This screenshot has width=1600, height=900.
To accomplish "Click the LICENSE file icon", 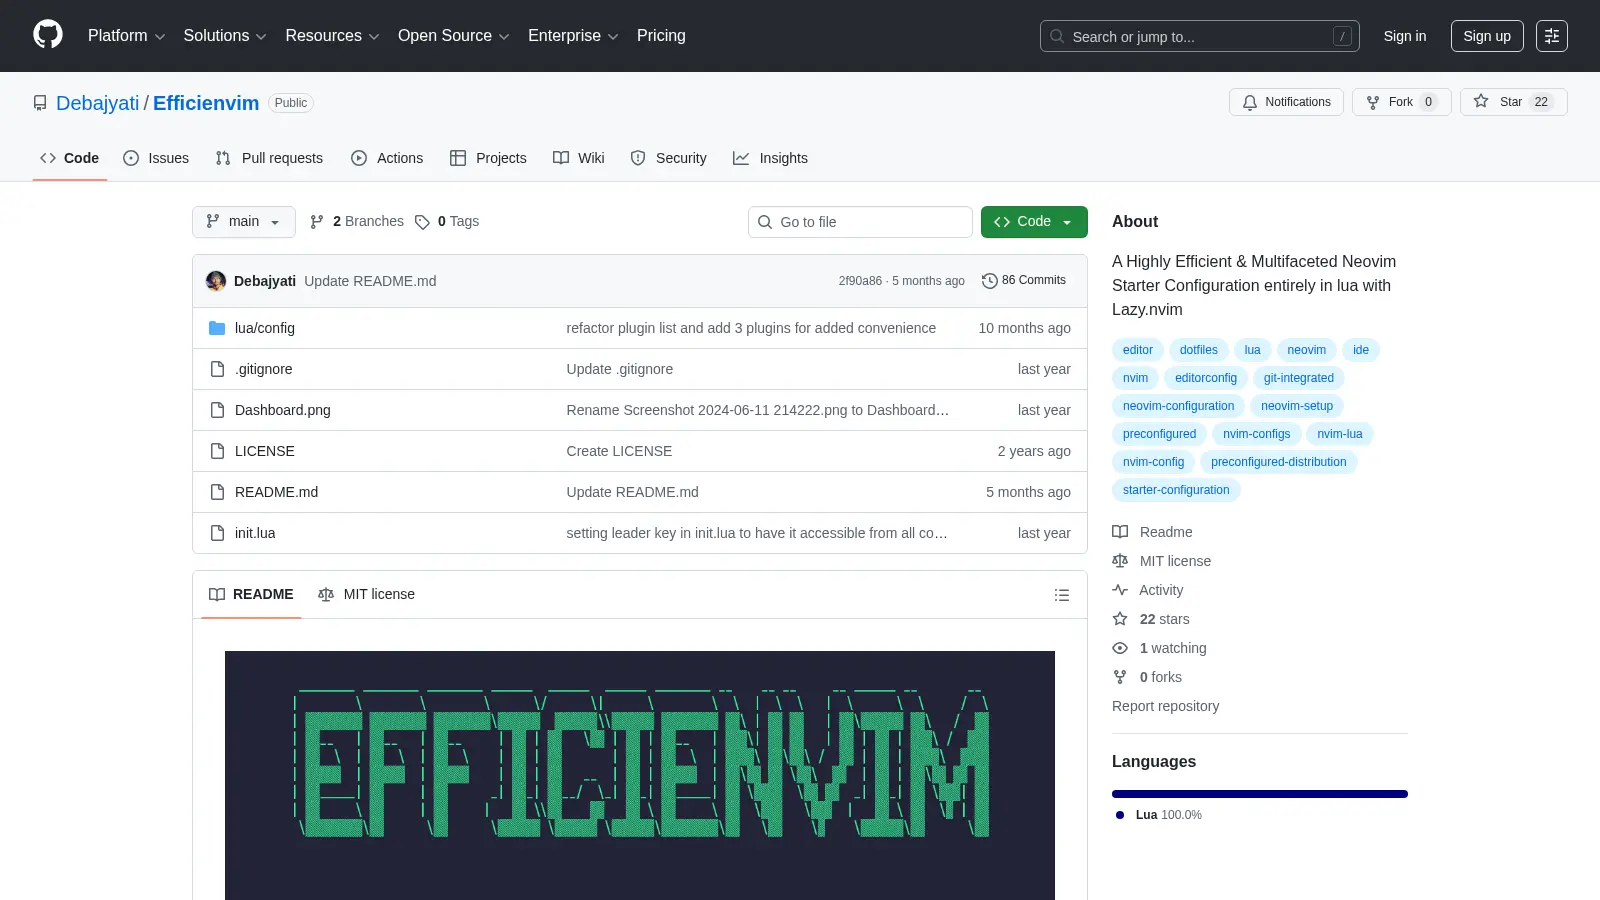I will click(217, 451).
